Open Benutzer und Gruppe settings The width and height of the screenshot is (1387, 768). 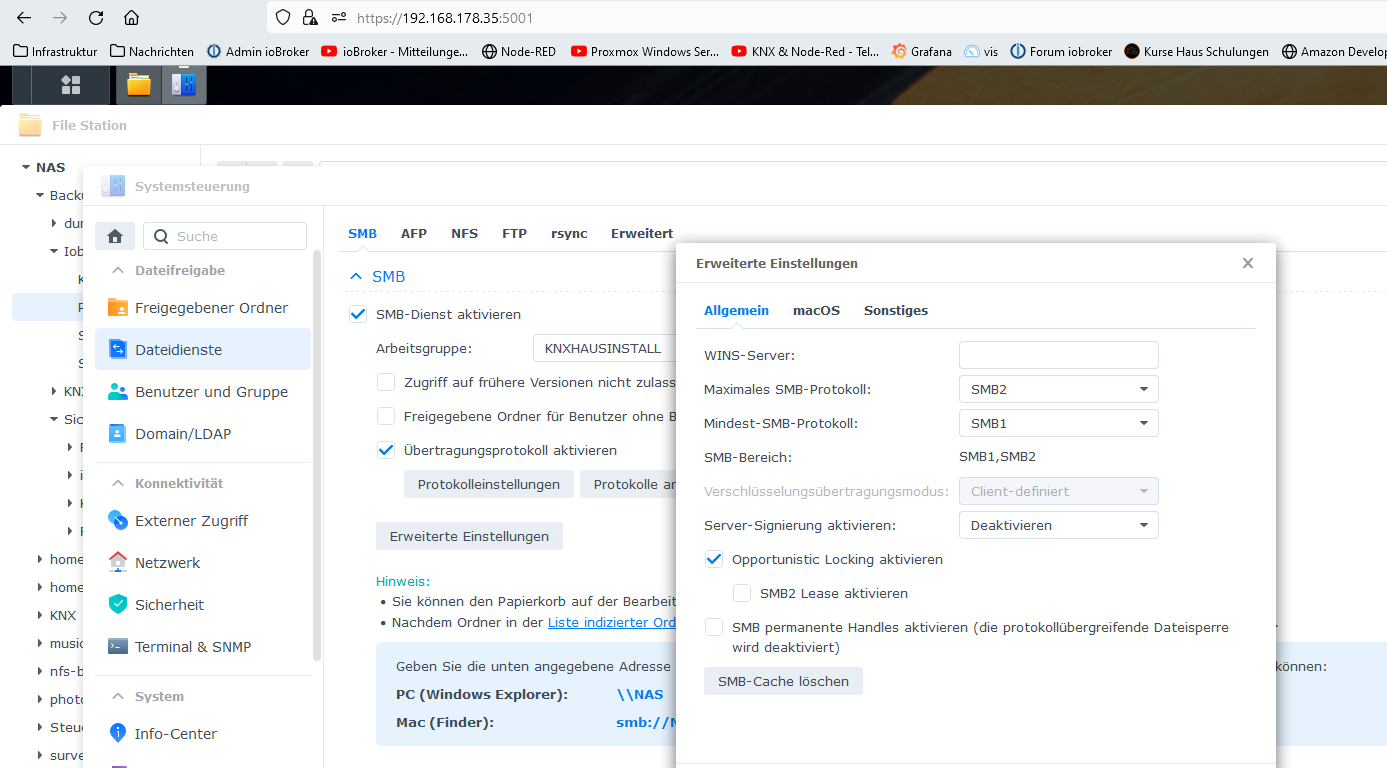tap(203, 392)
